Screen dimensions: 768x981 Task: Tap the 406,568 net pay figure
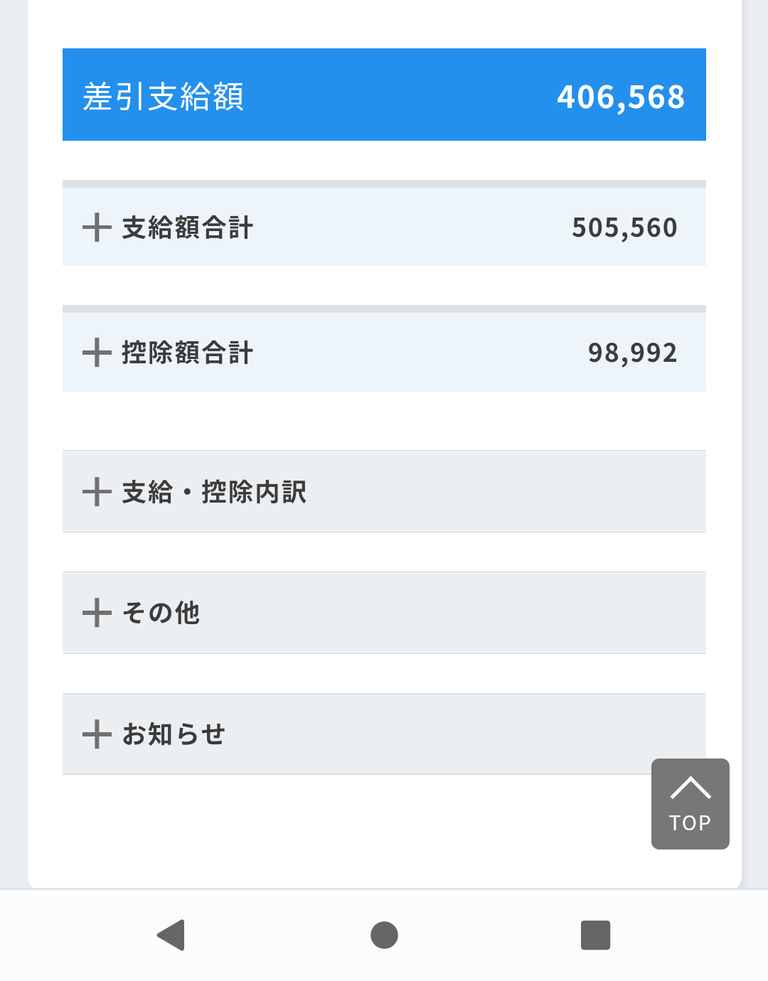tap(620, 97)
